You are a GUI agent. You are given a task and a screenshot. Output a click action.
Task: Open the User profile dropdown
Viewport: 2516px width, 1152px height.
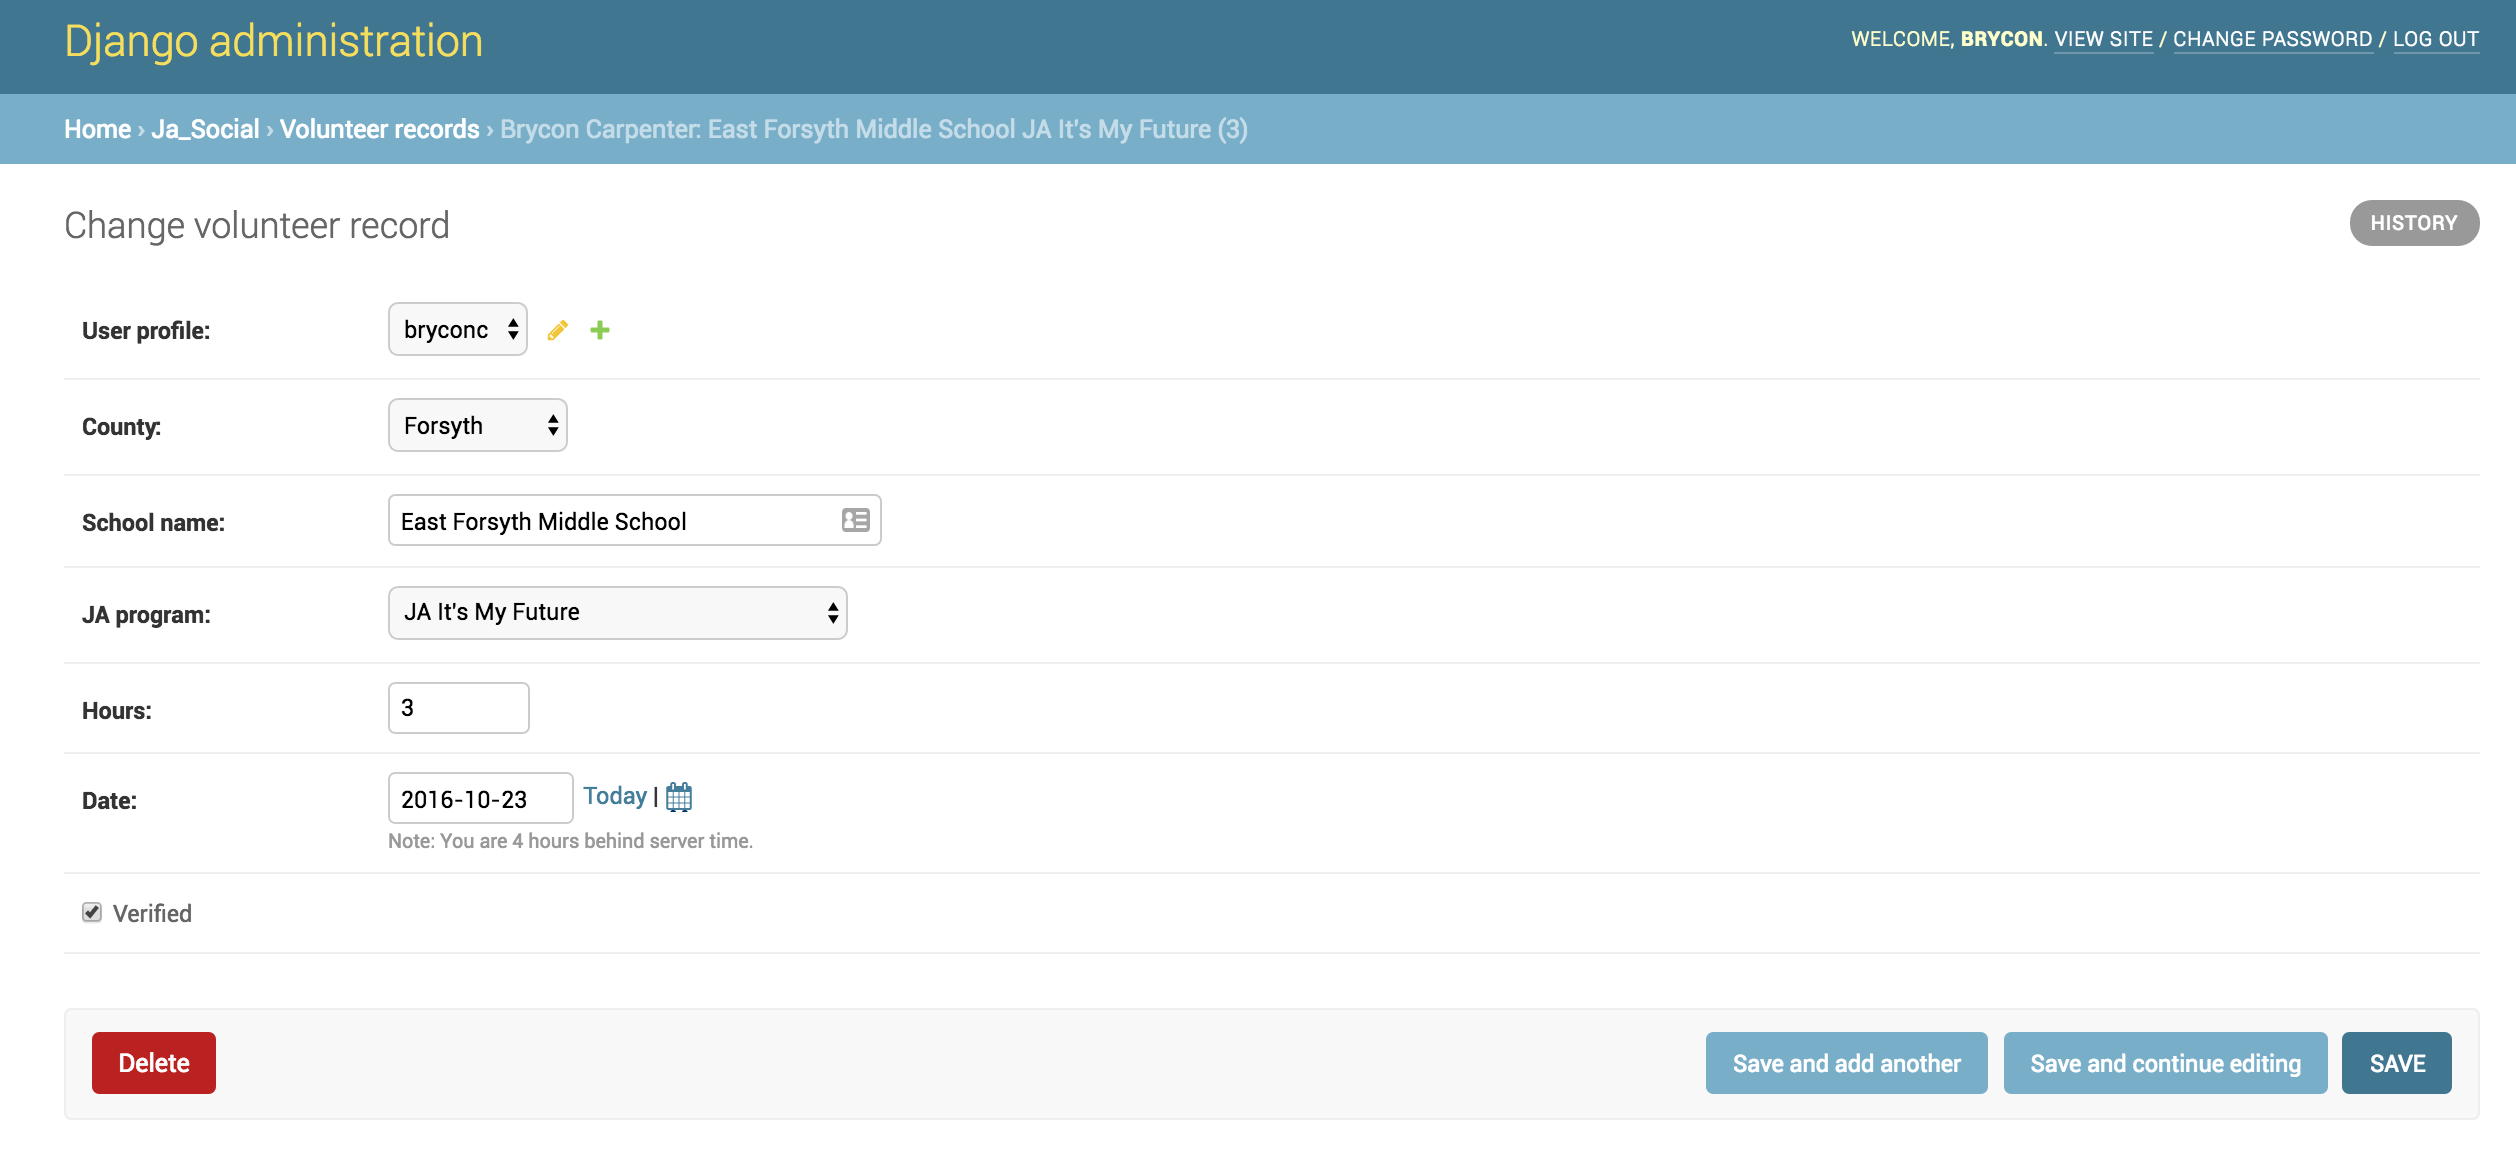click(458, 329)
